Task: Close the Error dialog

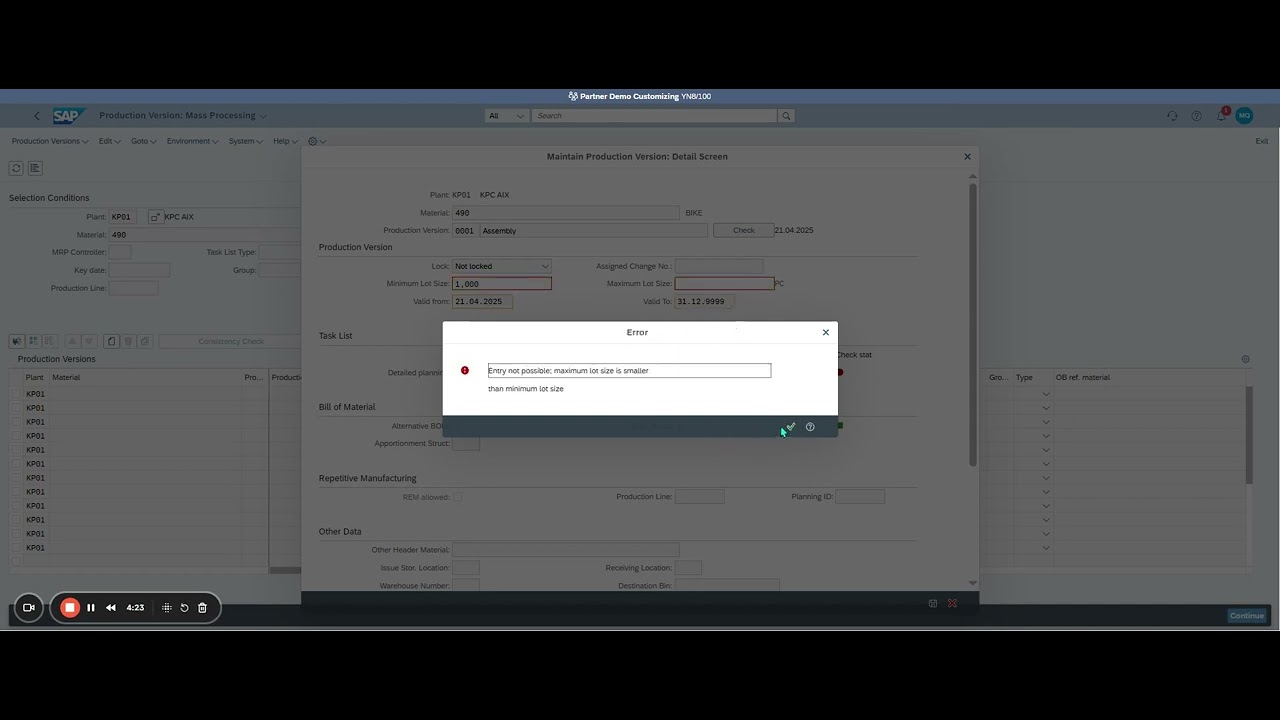Action: point(826,332)
